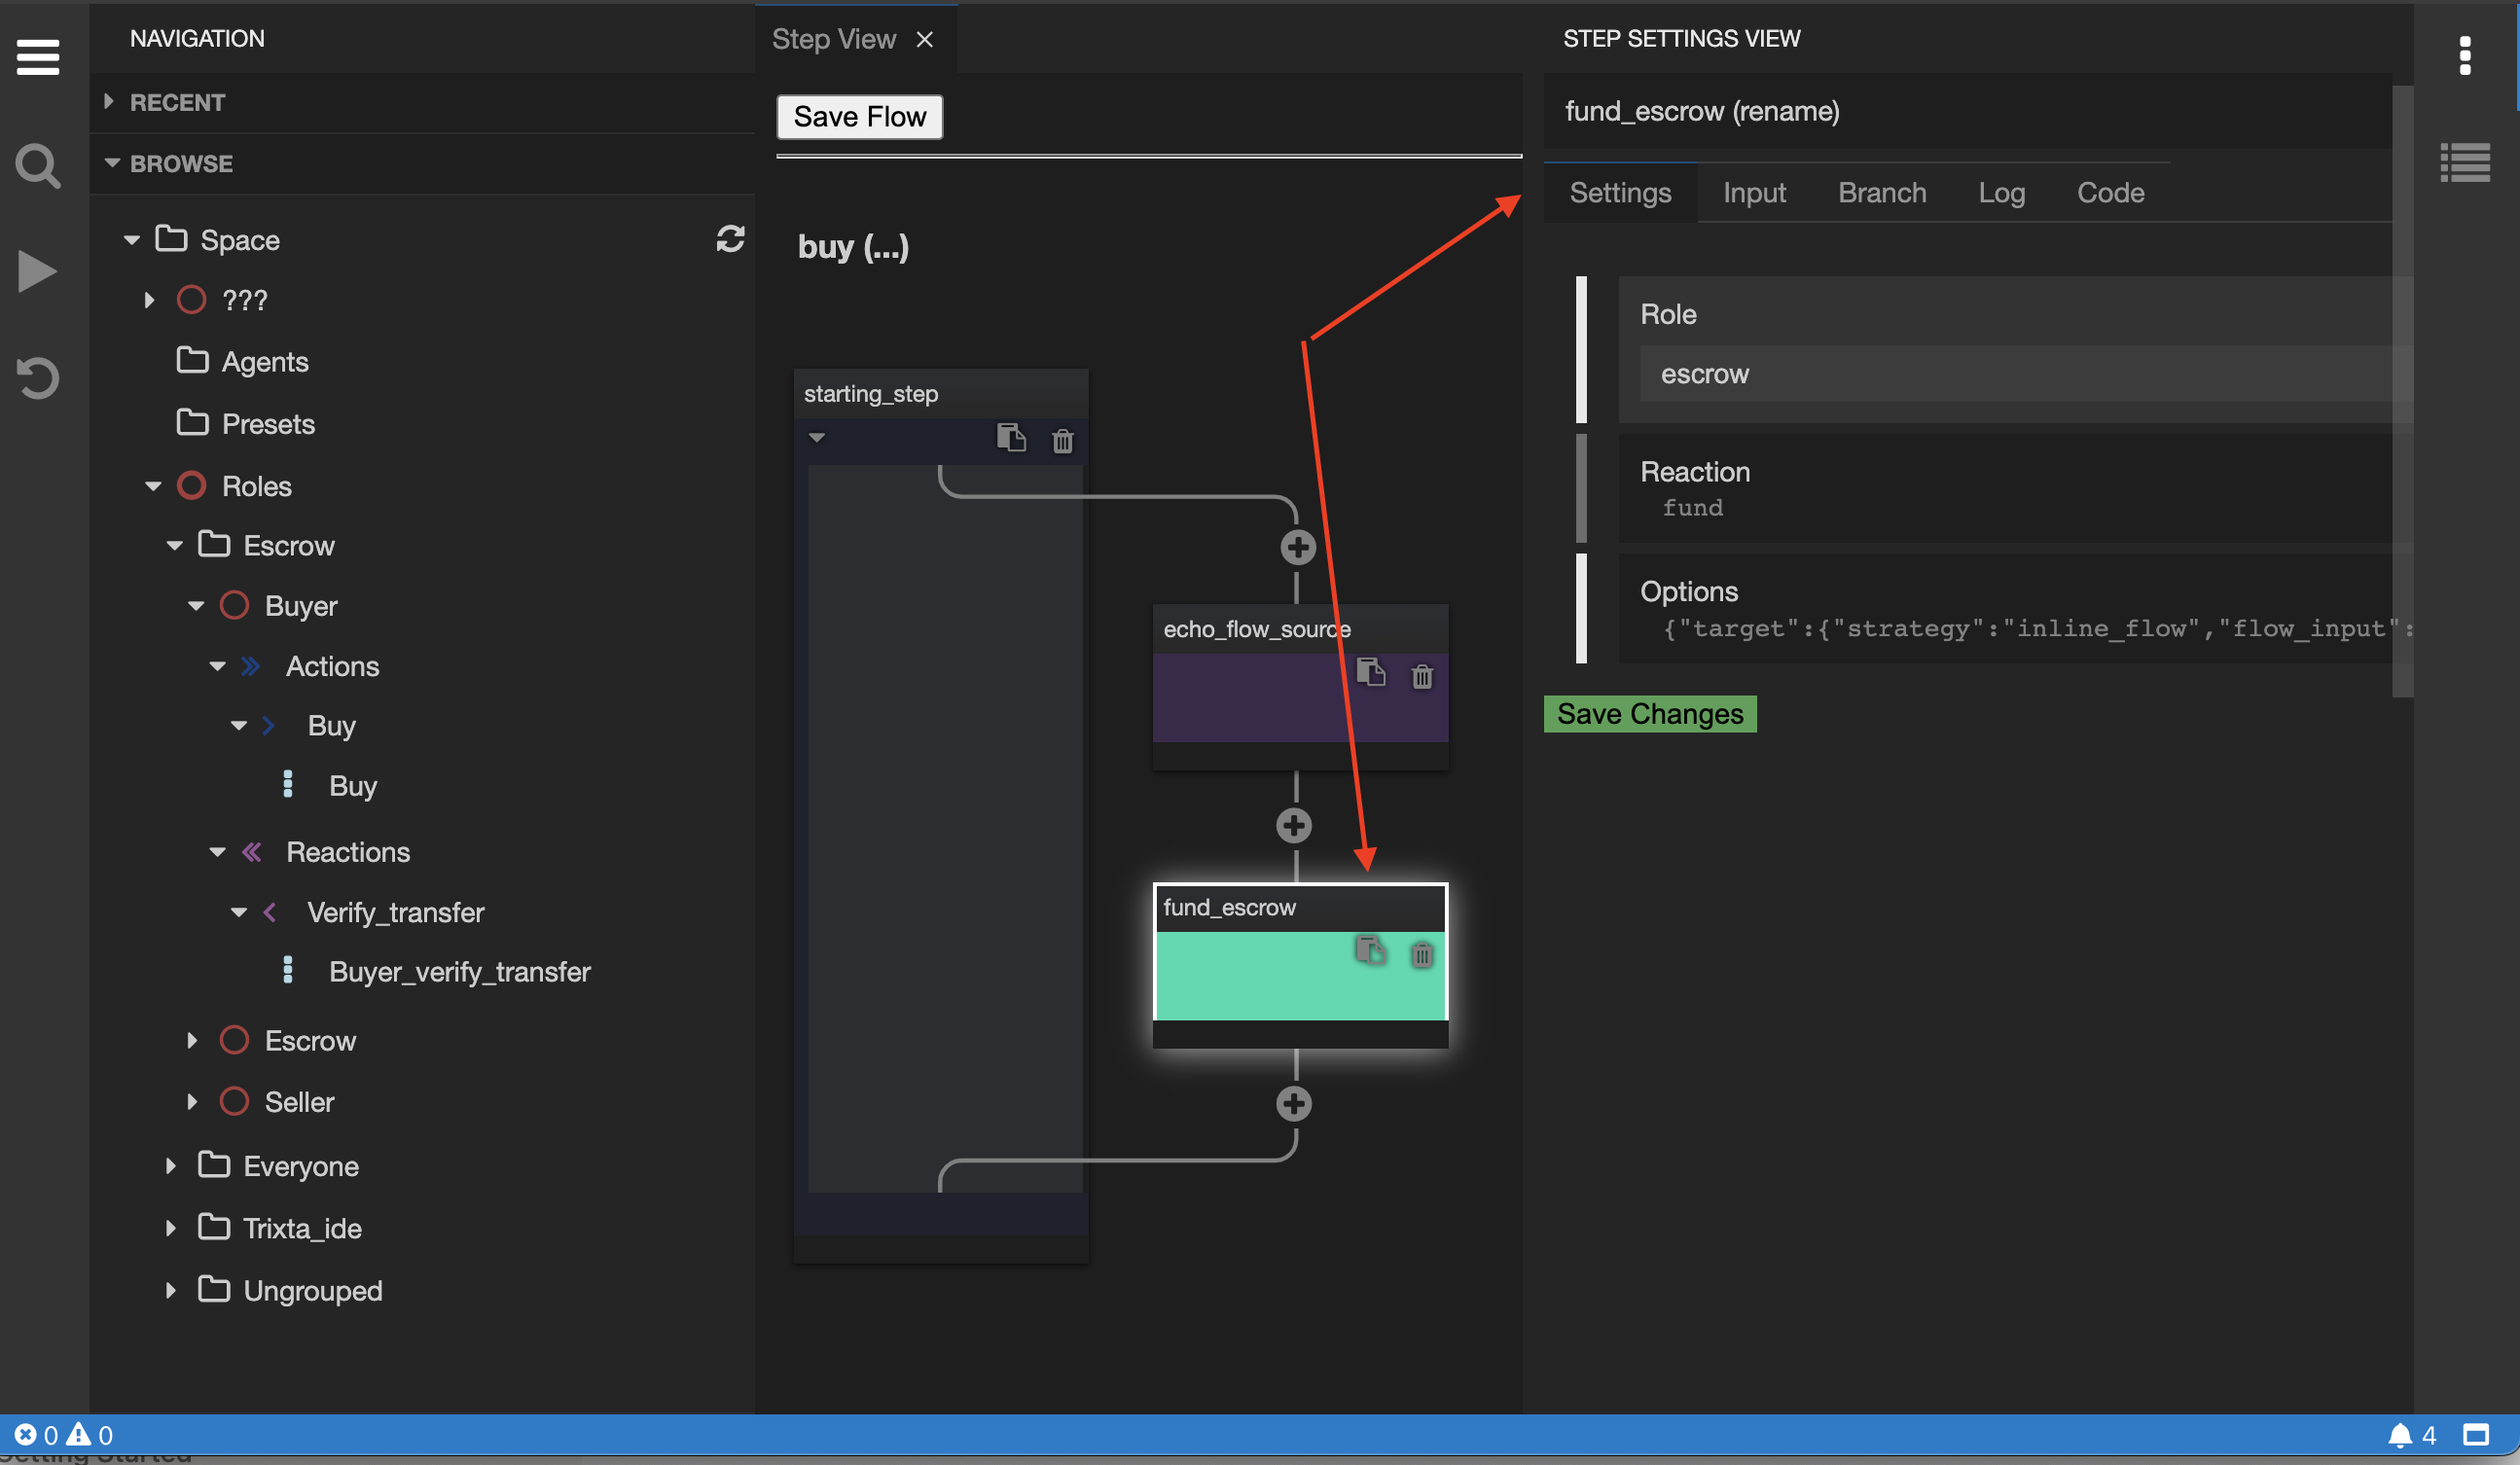The width and height of the screenshot is (2520, 1465).
Task: Close the Step View tab
Action: pyautogui.click(x=924, y=40)
